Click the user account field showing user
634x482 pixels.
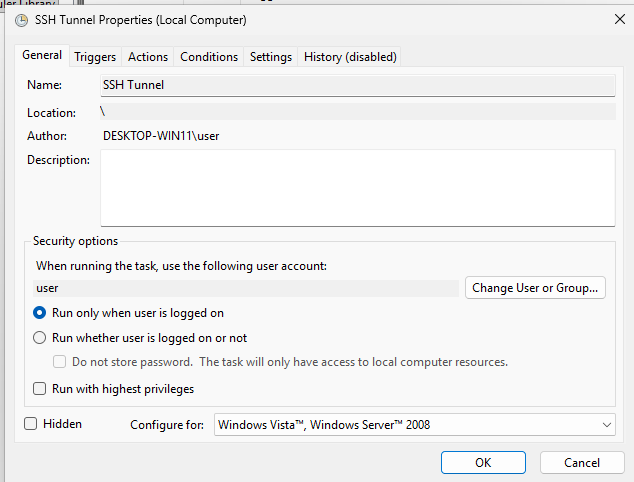[x=246, y=288]
